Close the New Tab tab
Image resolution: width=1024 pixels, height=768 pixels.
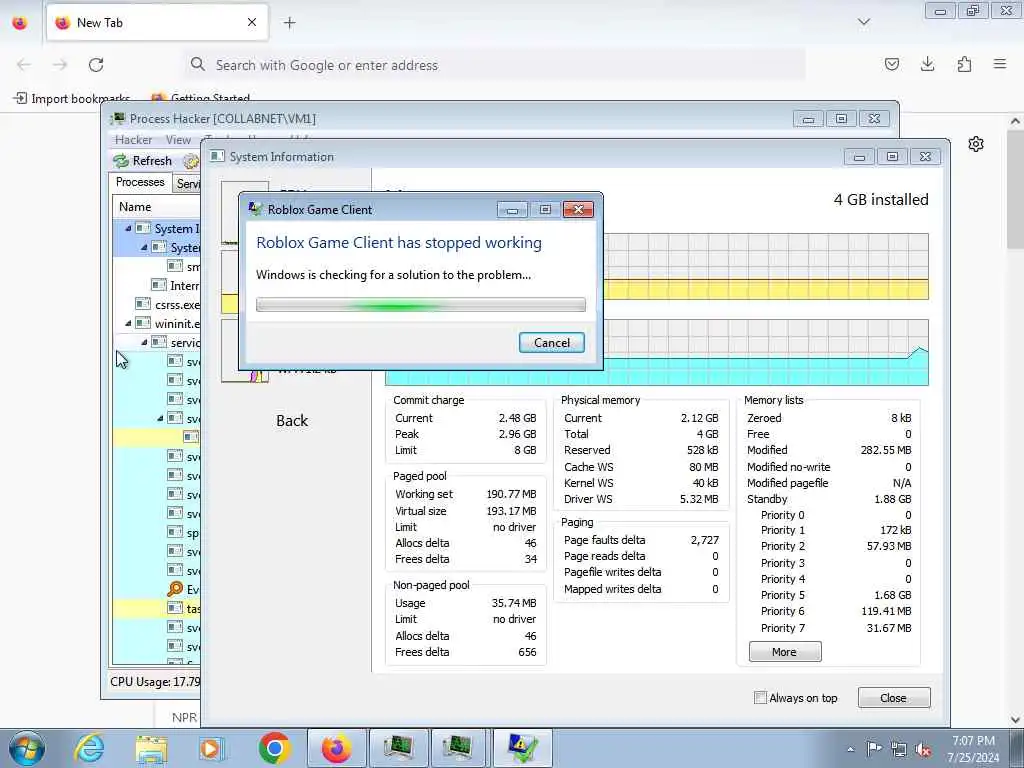pos(251,22)
